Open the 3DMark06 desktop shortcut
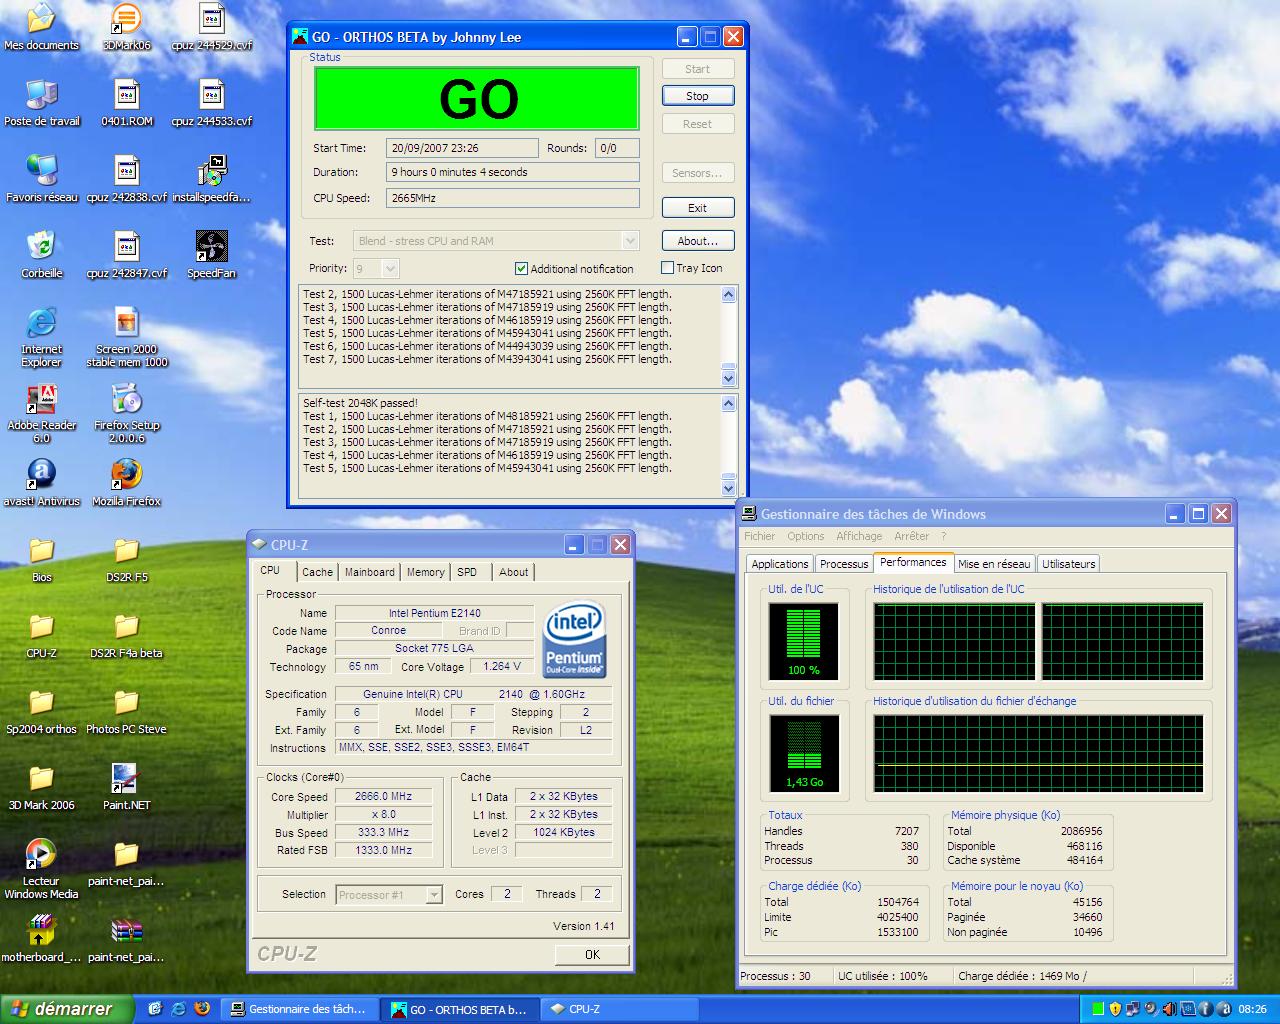Image resolution: width=1280 pixels, height=1024 pixels. 126,19
